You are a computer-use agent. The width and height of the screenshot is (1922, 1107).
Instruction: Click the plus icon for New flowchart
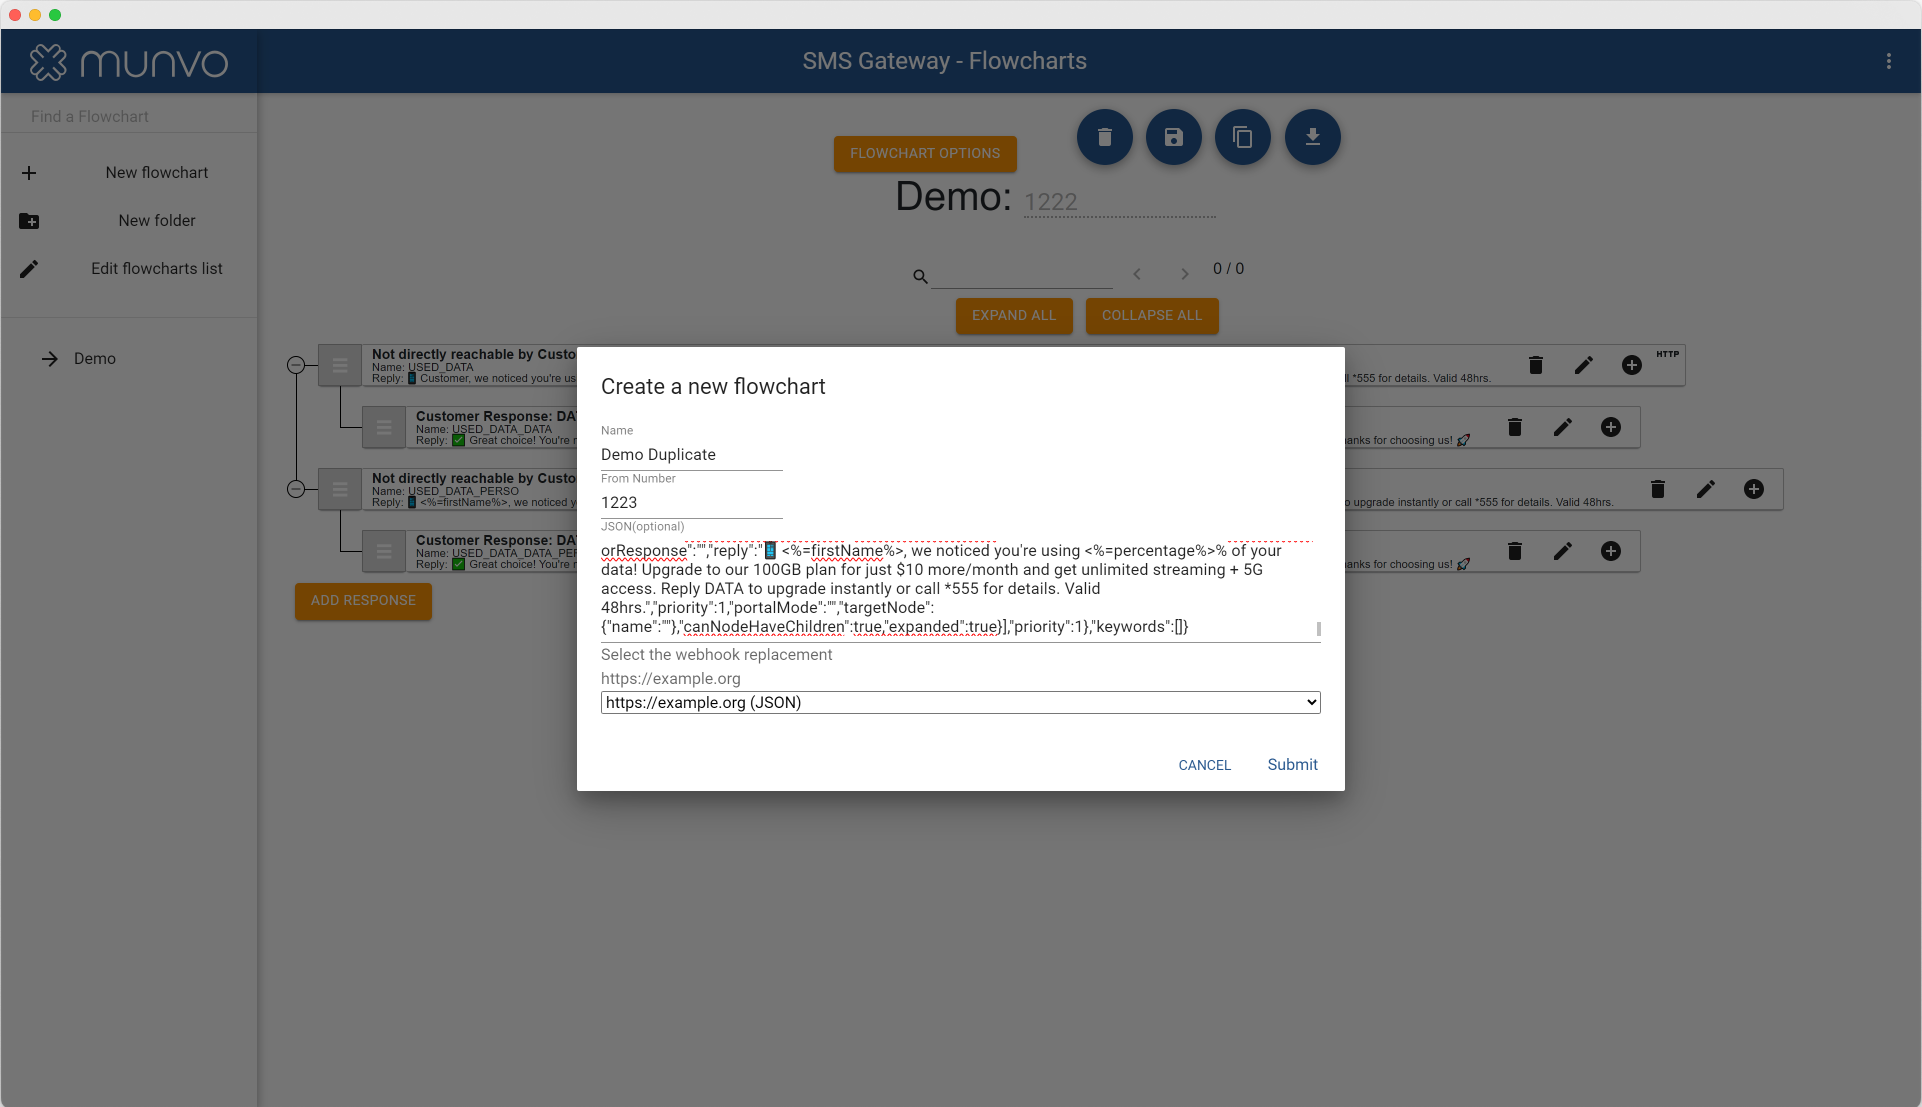pyautogui.click(x=29, y=173)
